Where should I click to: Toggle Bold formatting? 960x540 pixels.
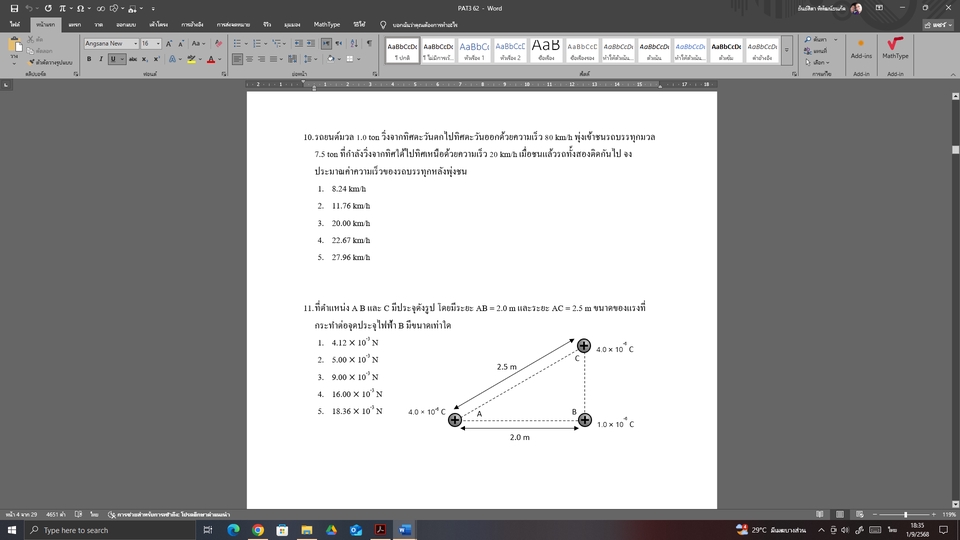(88, 59)
